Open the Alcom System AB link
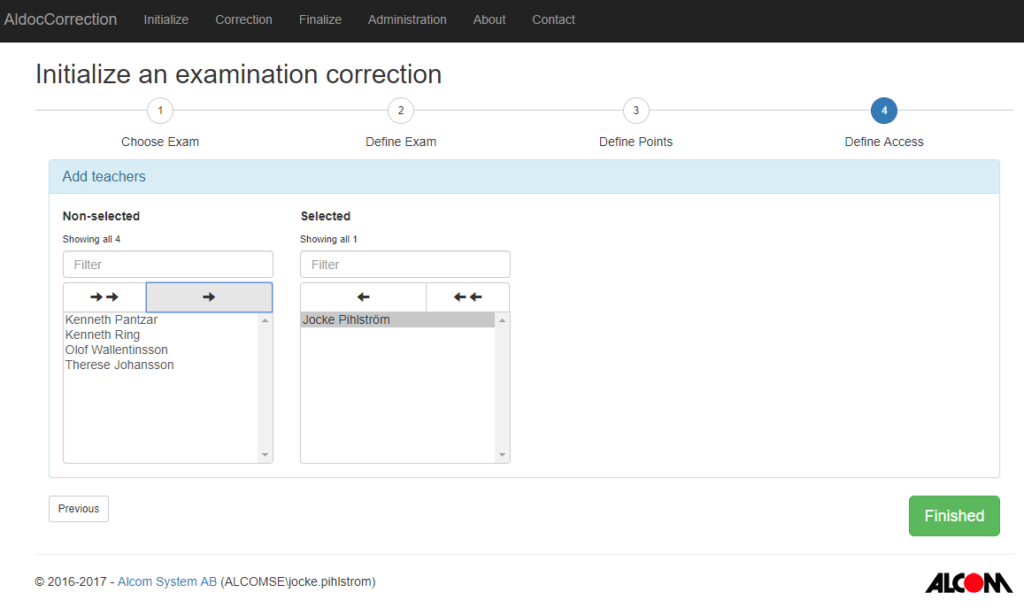The width and height of the screenshot is (1024, 608). click(167, 582)
